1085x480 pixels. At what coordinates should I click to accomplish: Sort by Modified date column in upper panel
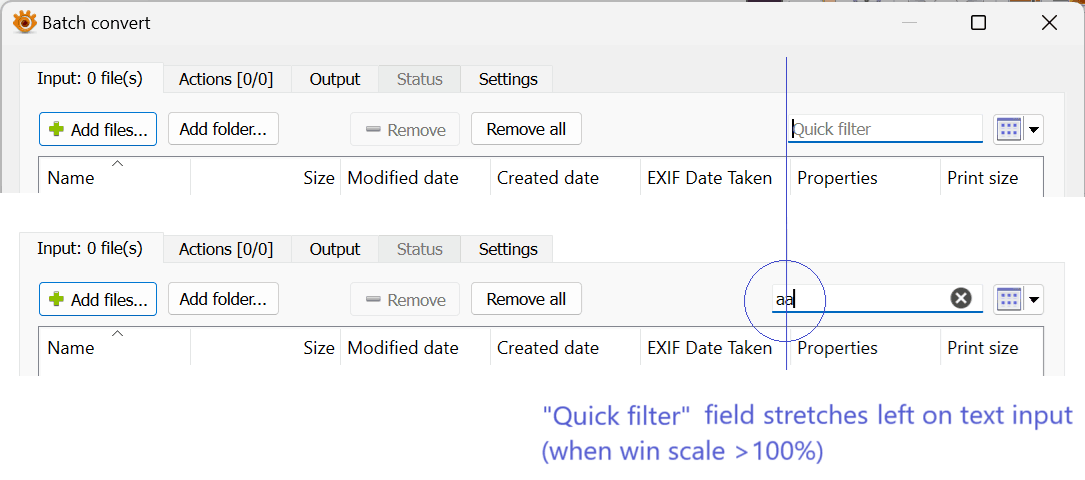click(403, 178)
